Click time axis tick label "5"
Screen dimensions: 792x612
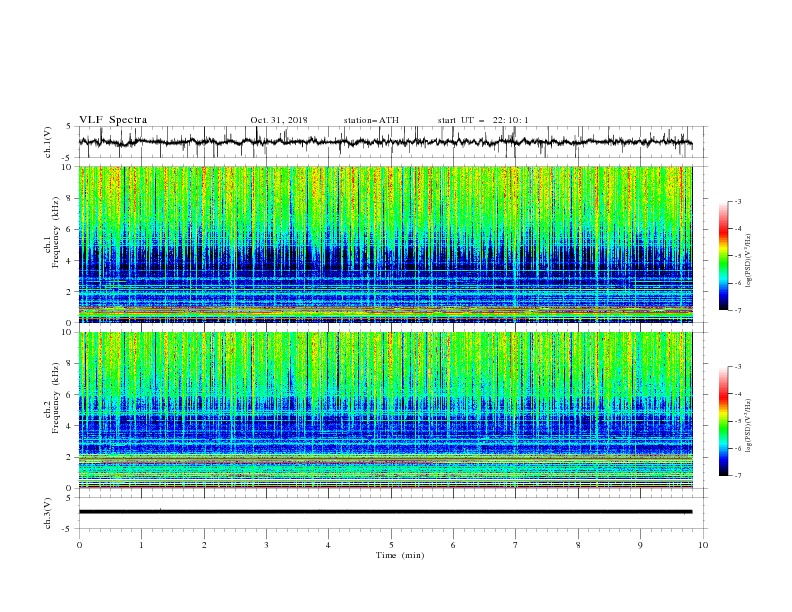[391, 545]
